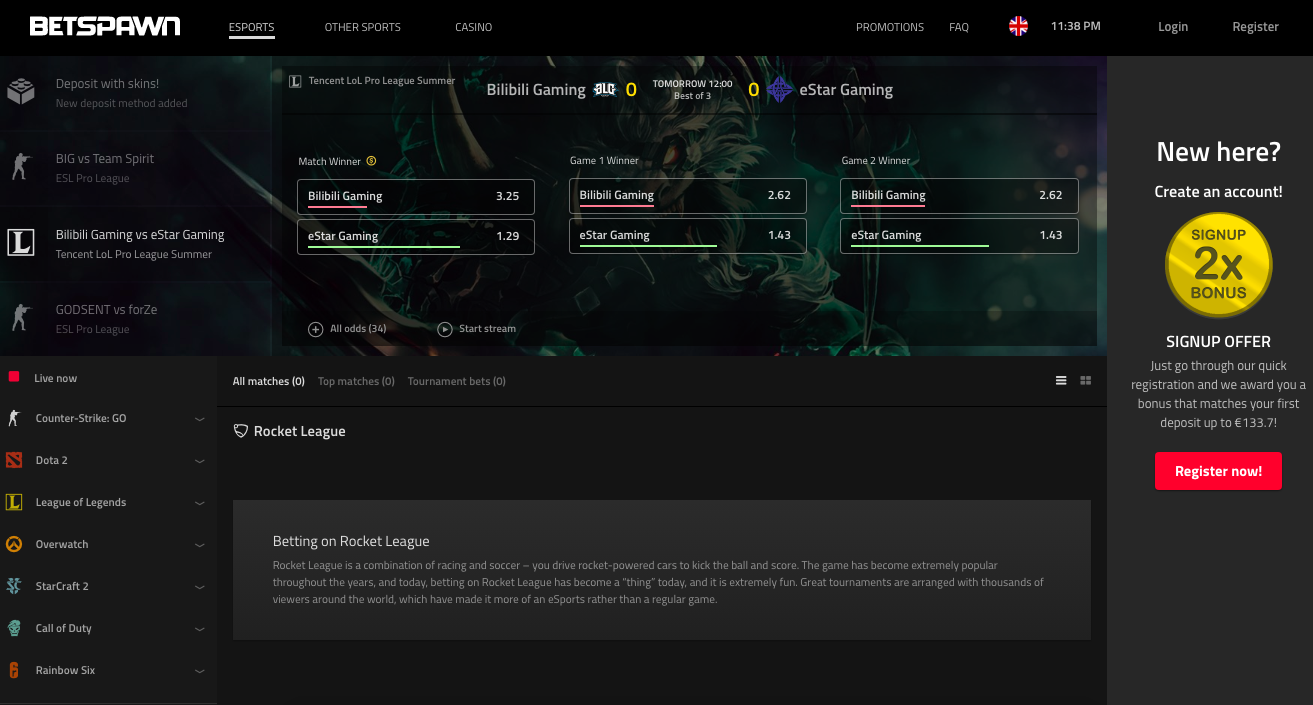Click the League of Legends icon for Bilibili match
The height and width of the screenshot is (705, 1313).
(x=20, y=243)
